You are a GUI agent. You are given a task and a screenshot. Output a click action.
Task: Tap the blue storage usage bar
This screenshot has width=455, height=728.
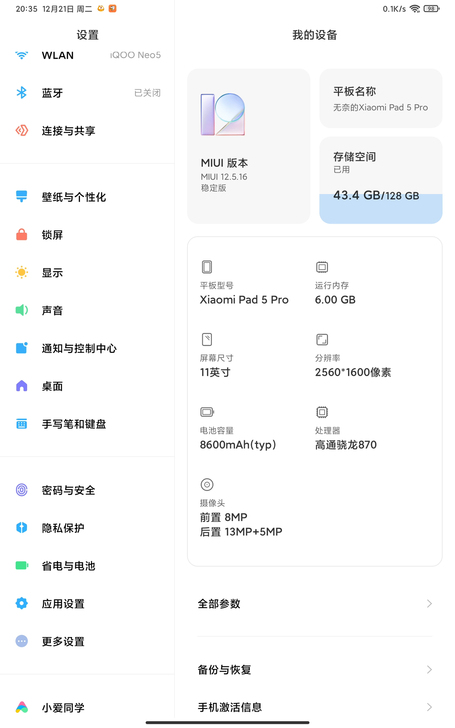coord(381,209)
